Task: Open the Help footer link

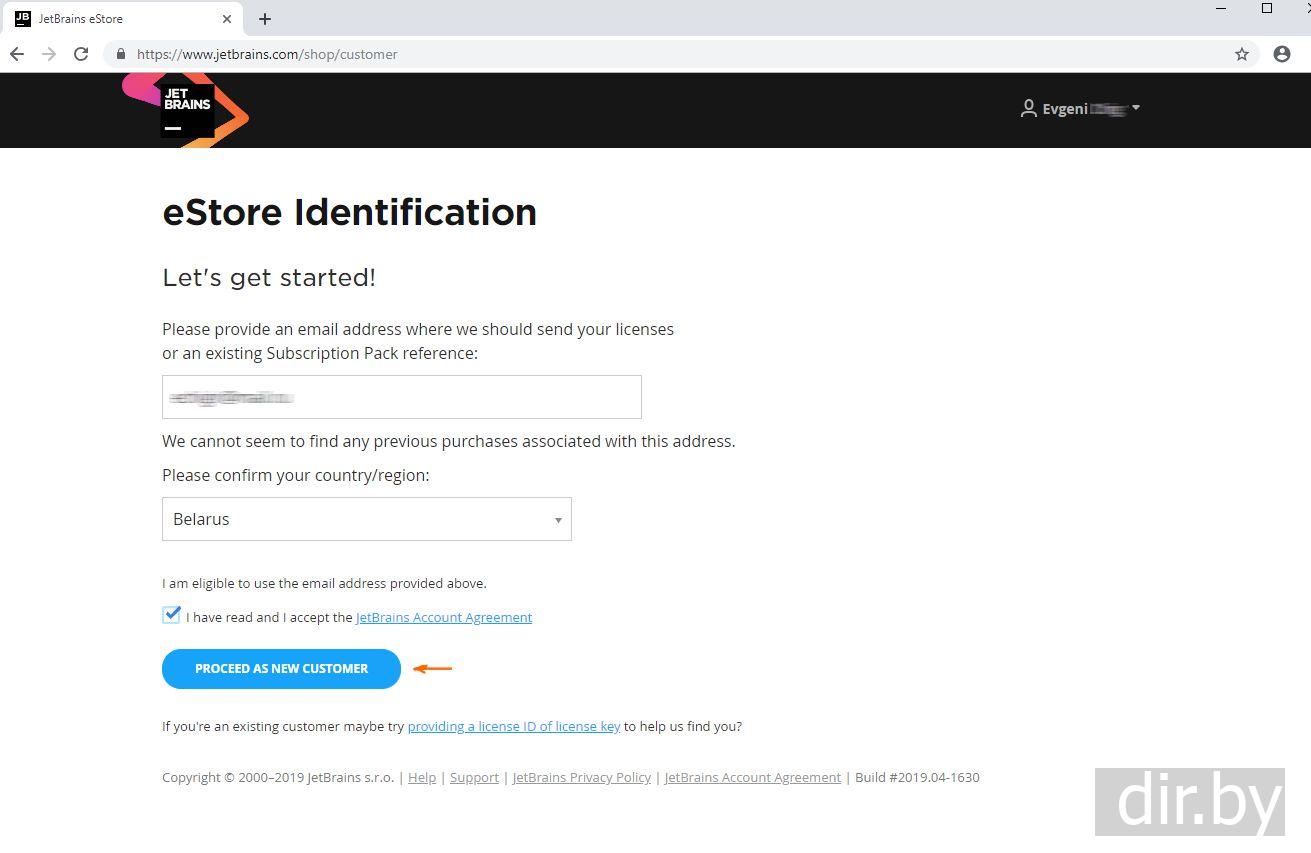Action: [x=422, y=777]
